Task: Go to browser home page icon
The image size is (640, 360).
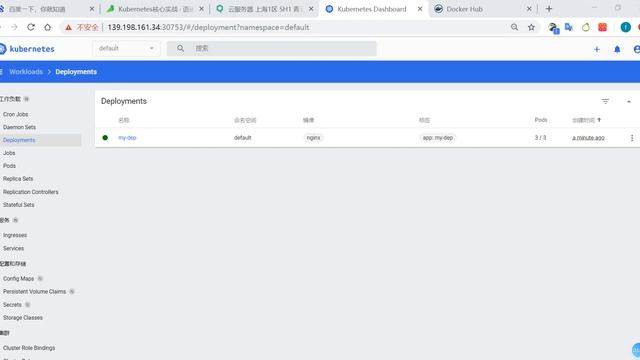Action: (x=48, y=27)
